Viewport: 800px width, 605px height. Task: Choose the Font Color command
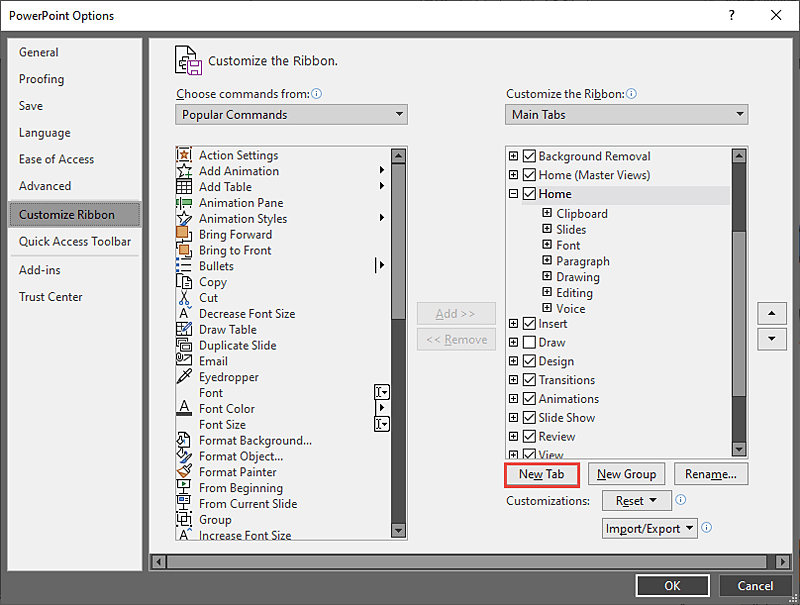(x=226, y=408)
